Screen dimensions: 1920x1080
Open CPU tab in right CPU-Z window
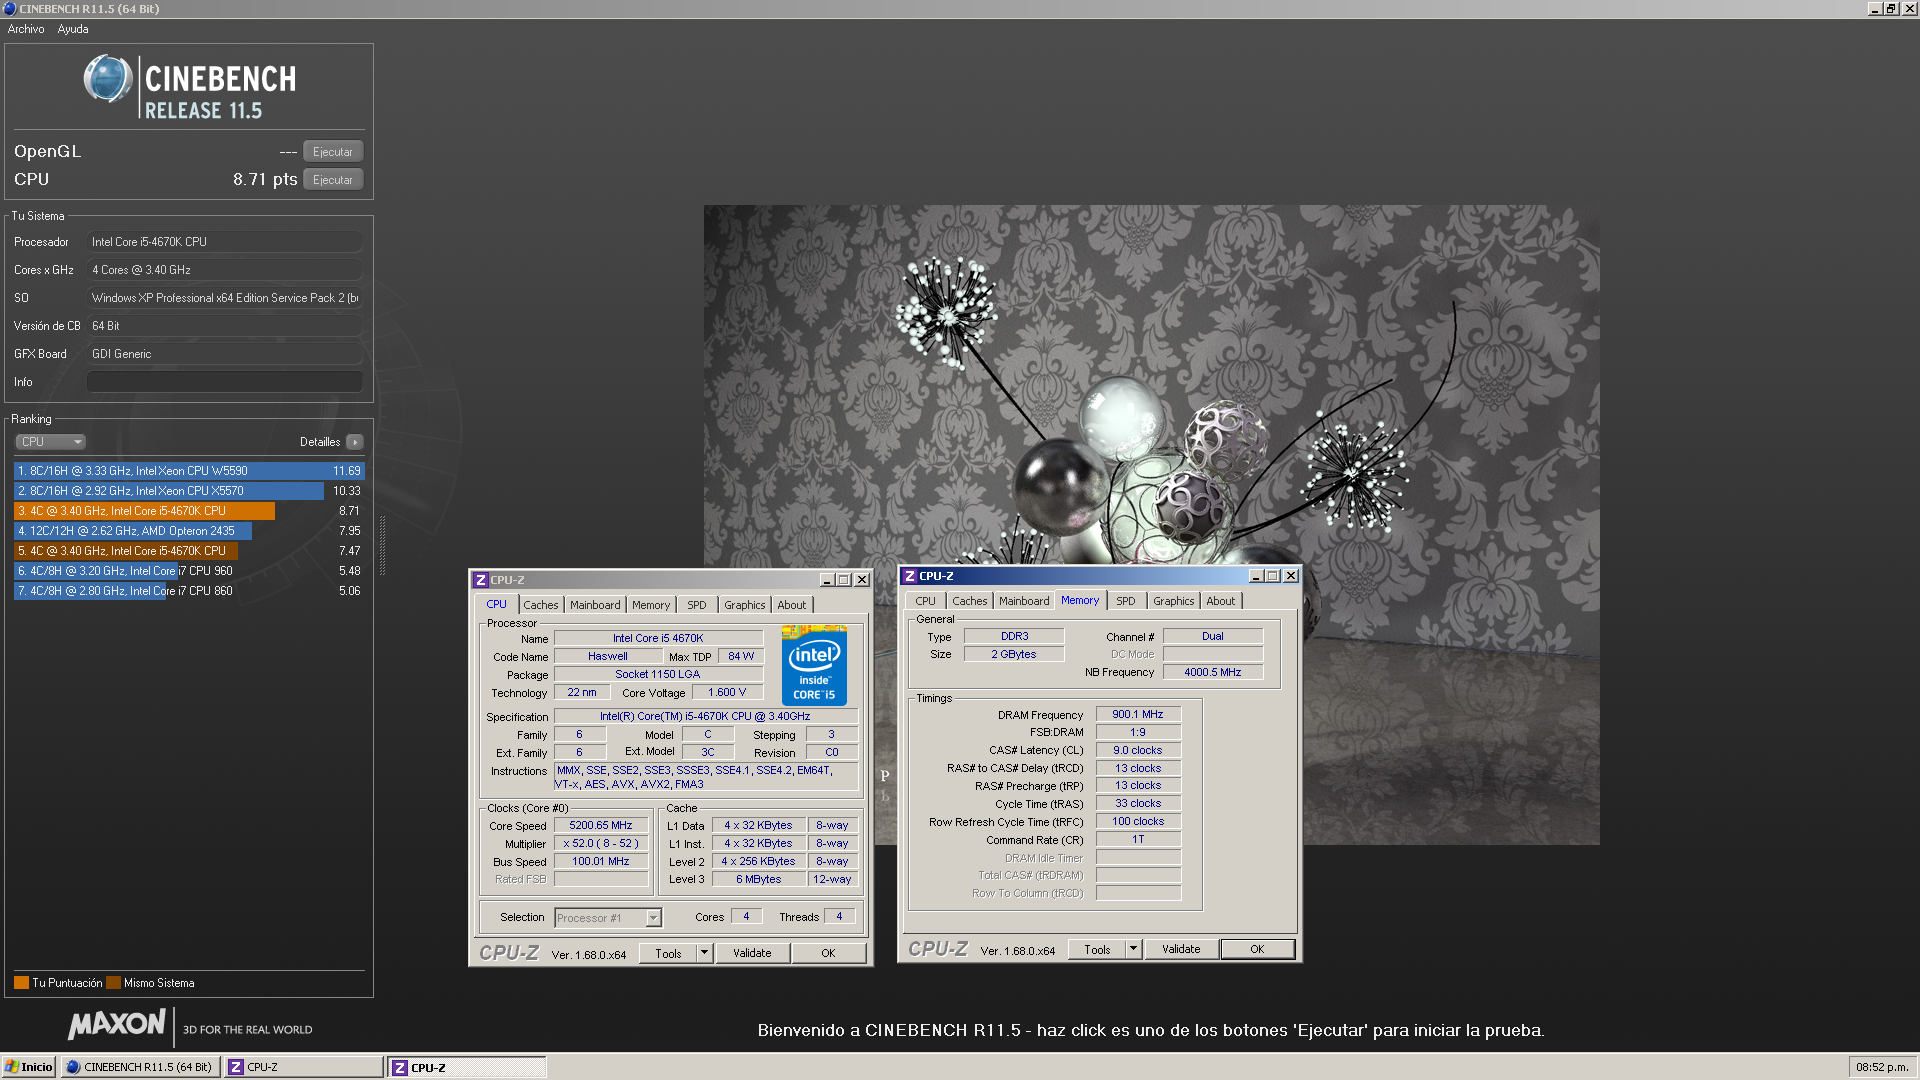pyautogui.click(x=926, y=601)
